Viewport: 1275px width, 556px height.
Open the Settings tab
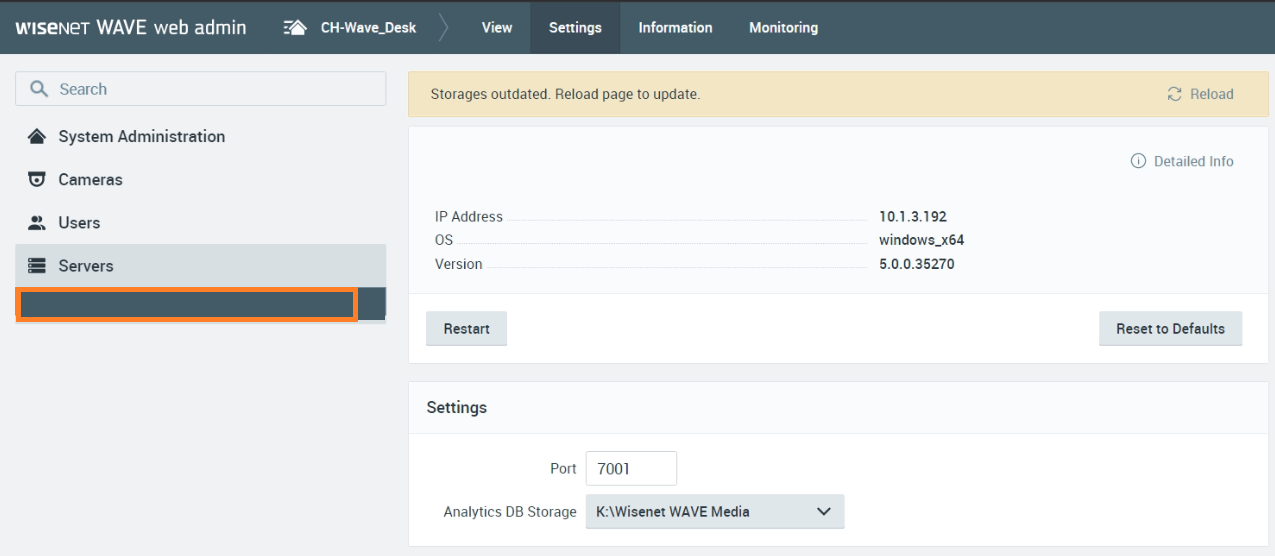point(575,28)
